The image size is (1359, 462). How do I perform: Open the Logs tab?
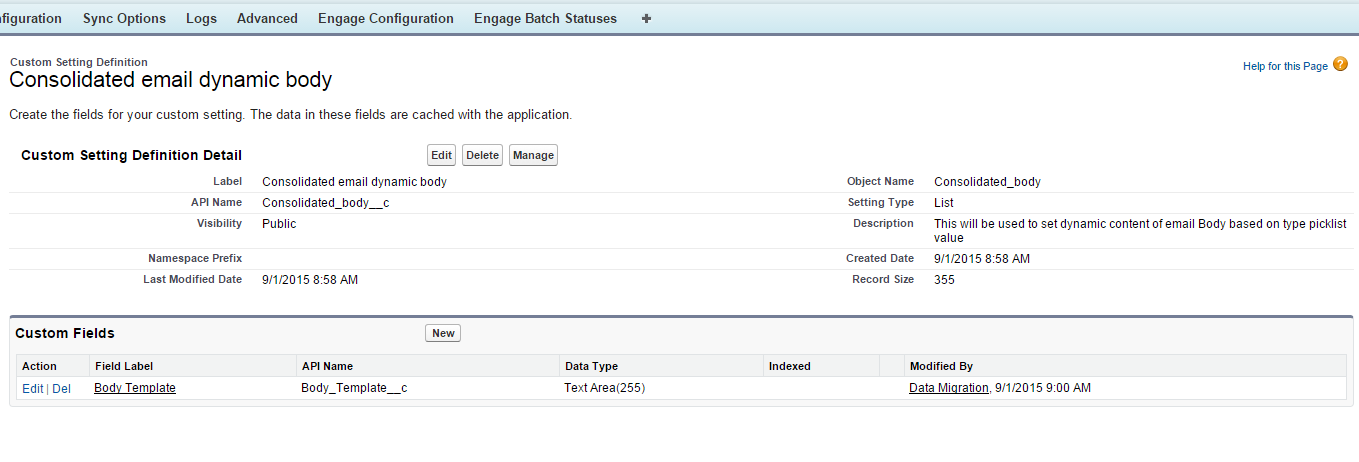tap(201, 18)
